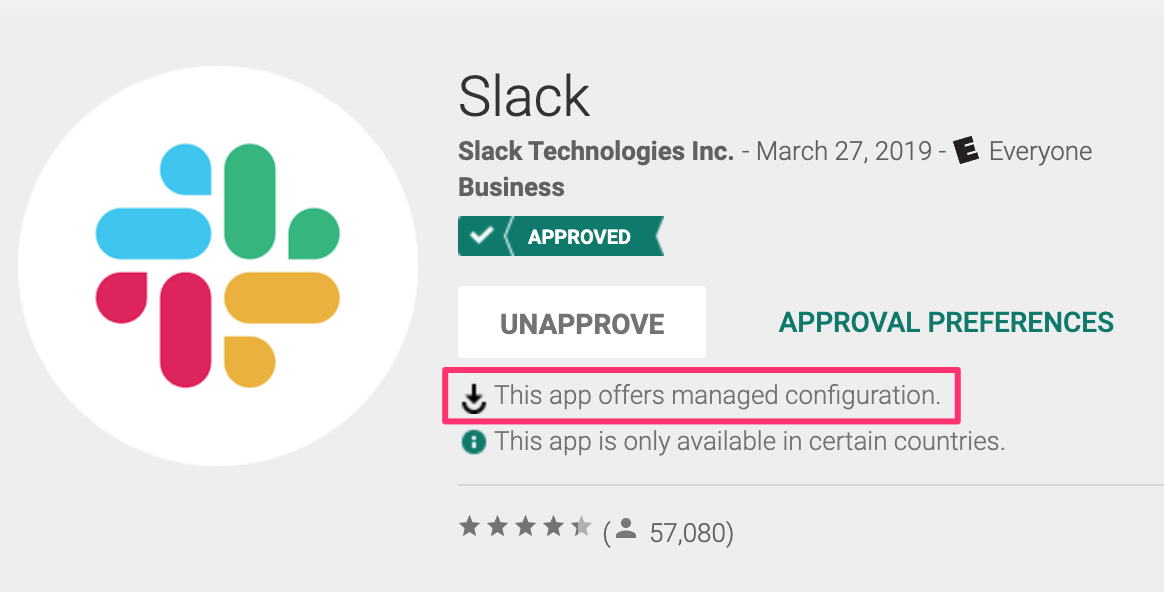Click the third rating star
Screen dimensions: 1164x592
525,527
